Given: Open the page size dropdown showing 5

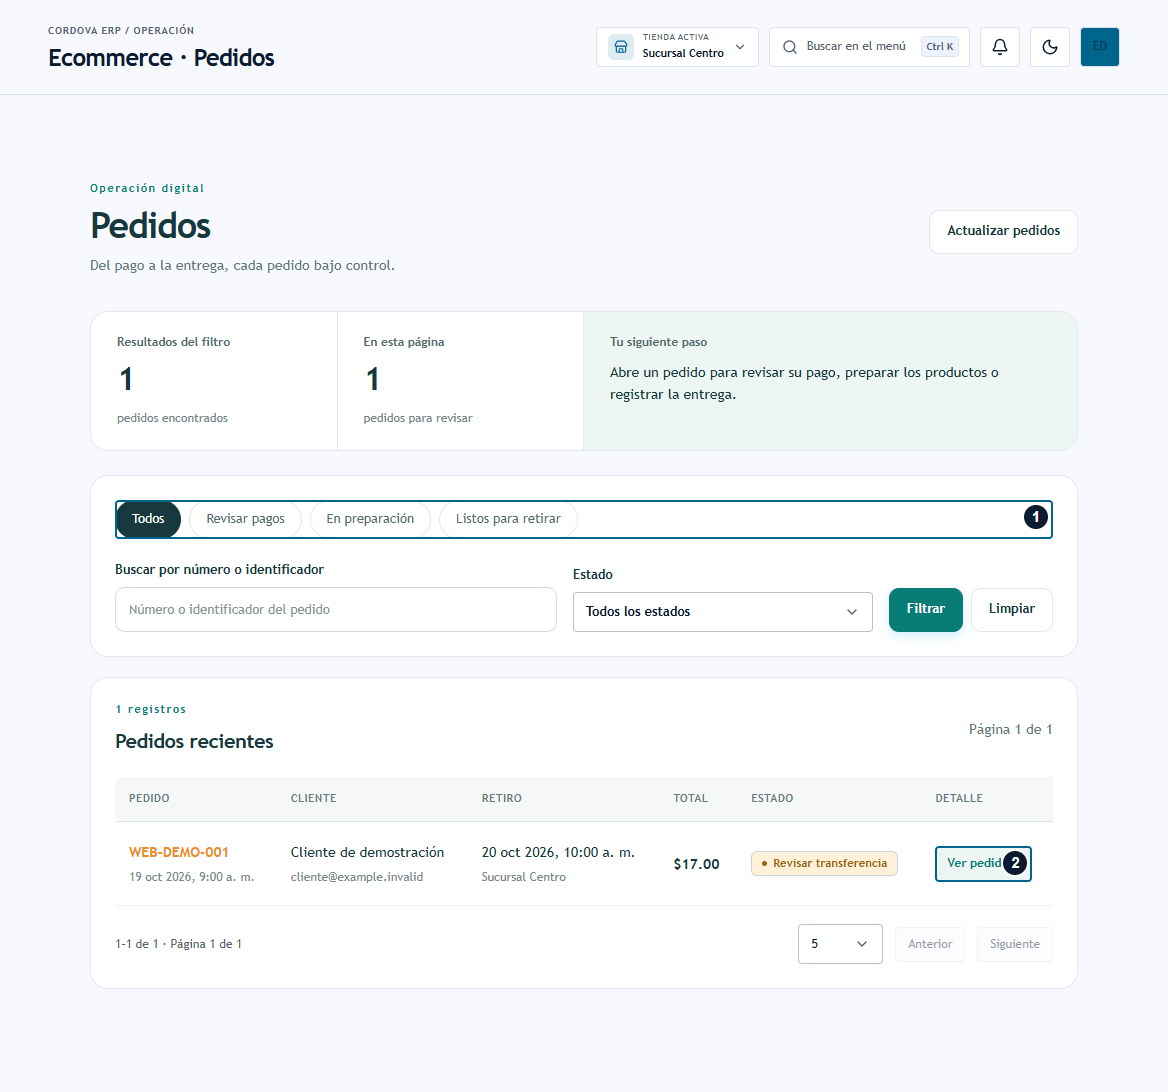Looking at the screenshot, I should pos(840,944).
